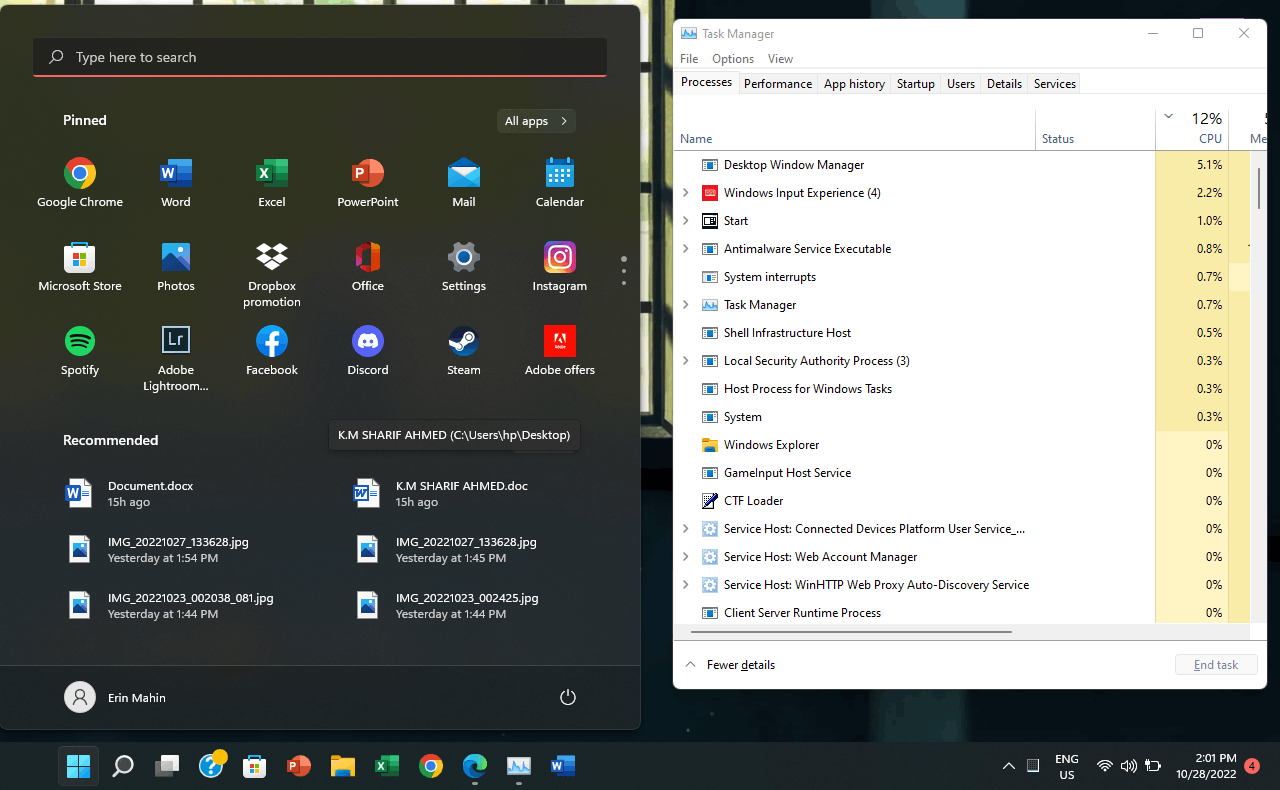The width and height of the screenshot is (1280, 790).
Task: Switch to the Startup tab
Action: (x=916, y=84)
